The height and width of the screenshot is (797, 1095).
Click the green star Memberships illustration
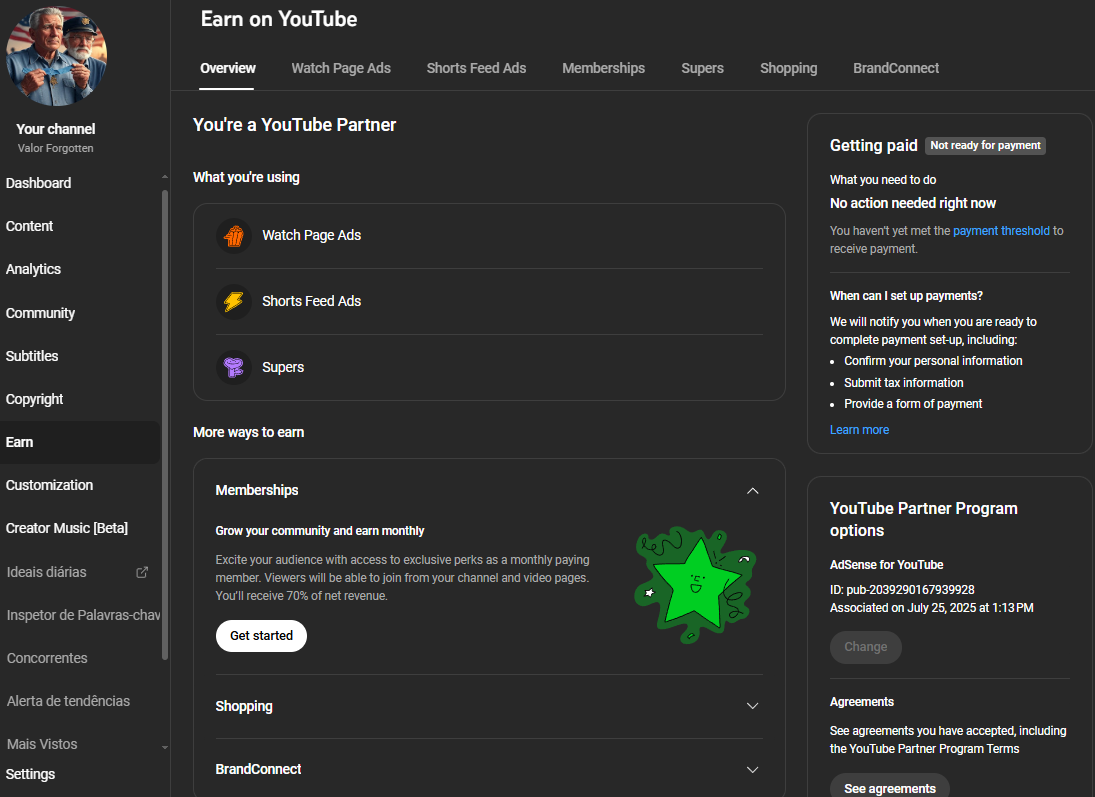696,585
